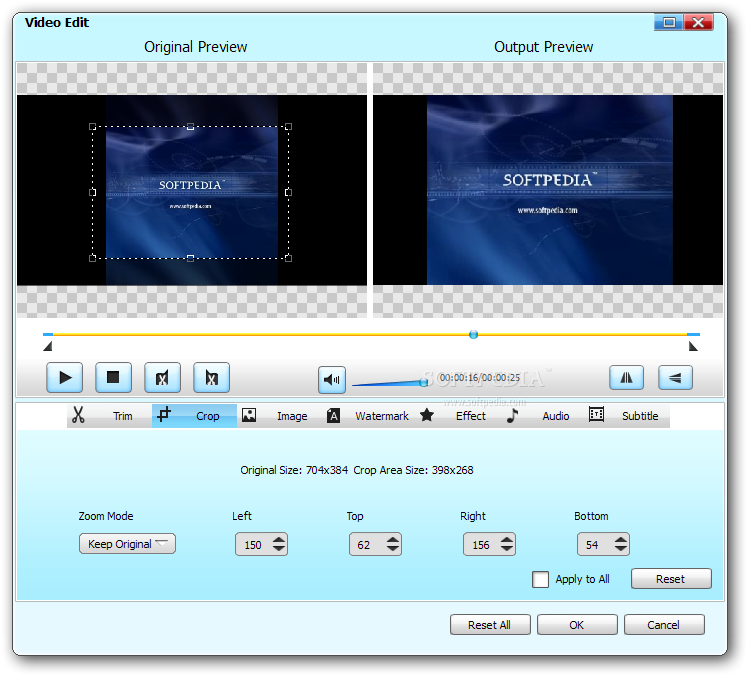Click the crop box bottom-right handle
The height and width of the screenshot is (676, 748).
click(288, 258)
